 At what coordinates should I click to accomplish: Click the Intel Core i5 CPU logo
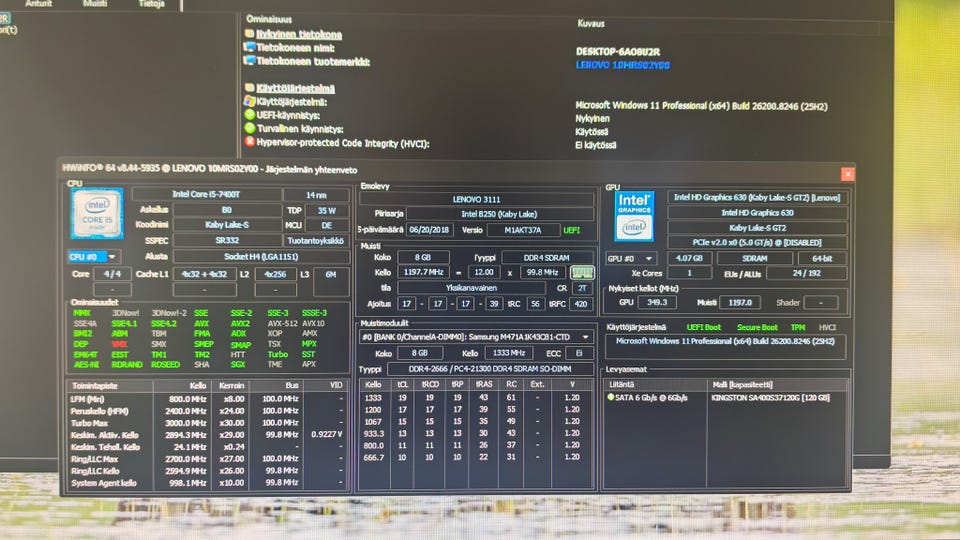[x=97, y=214]
